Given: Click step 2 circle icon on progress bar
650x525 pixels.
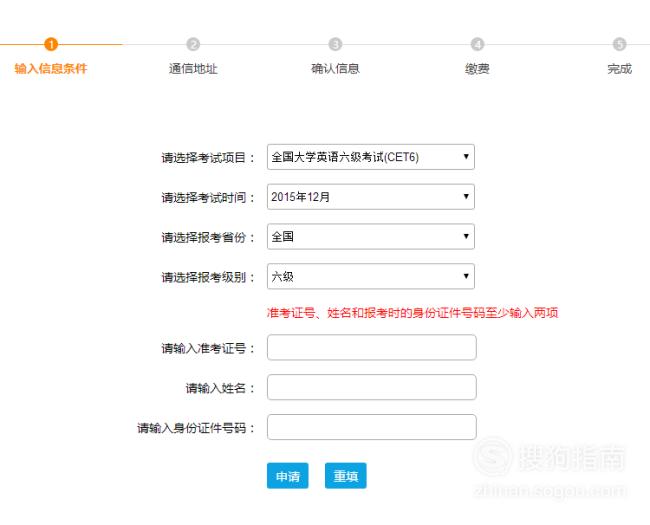Looking at the screenshot, I should pyautogui.click(x=193, y=44).
